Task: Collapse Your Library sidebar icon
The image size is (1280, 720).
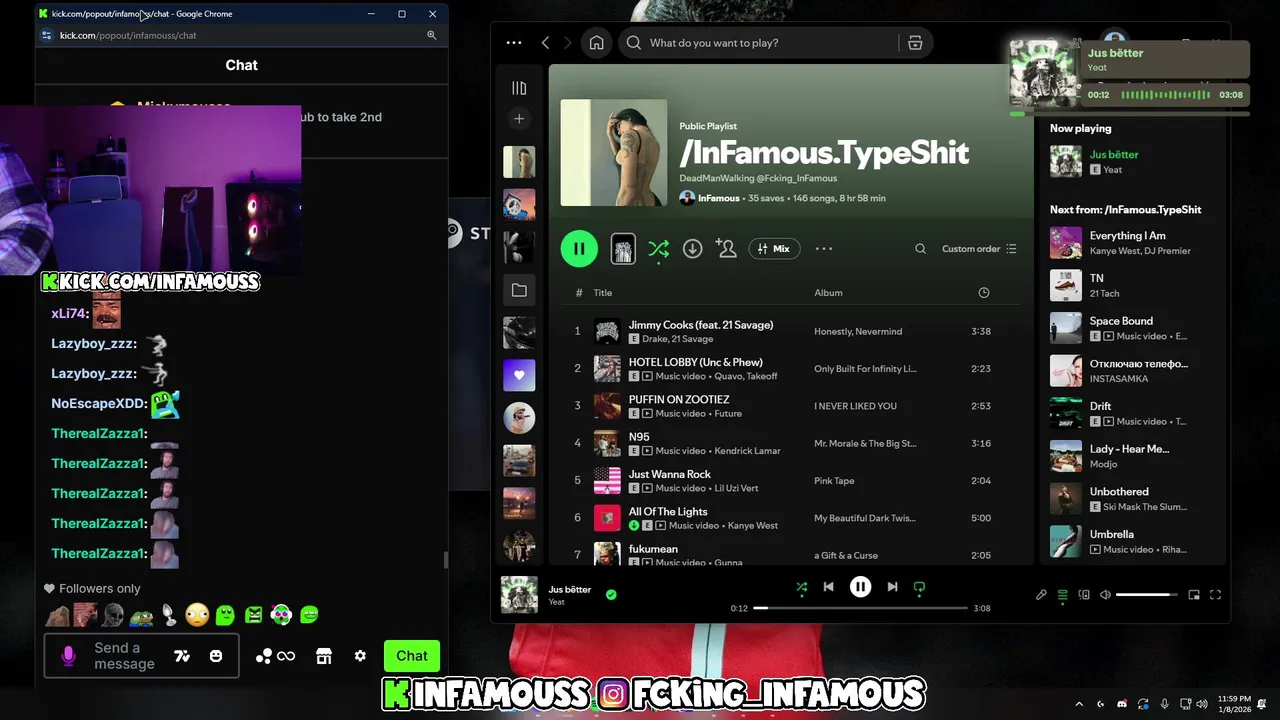Action: pos(519,88)
